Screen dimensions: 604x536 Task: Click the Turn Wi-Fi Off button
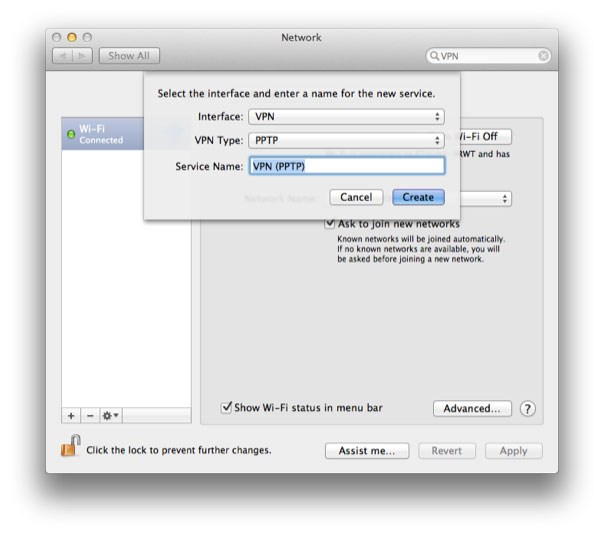pos(485,136)
